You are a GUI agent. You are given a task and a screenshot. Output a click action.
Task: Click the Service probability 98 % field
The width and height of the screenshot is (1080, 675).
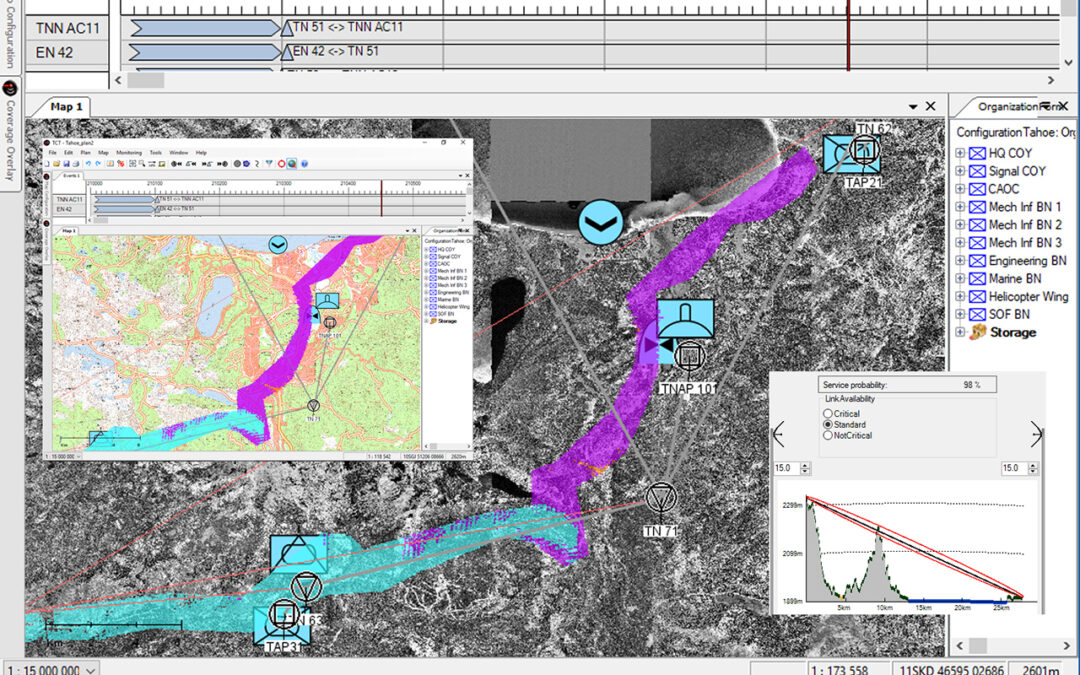pos(907,385)
